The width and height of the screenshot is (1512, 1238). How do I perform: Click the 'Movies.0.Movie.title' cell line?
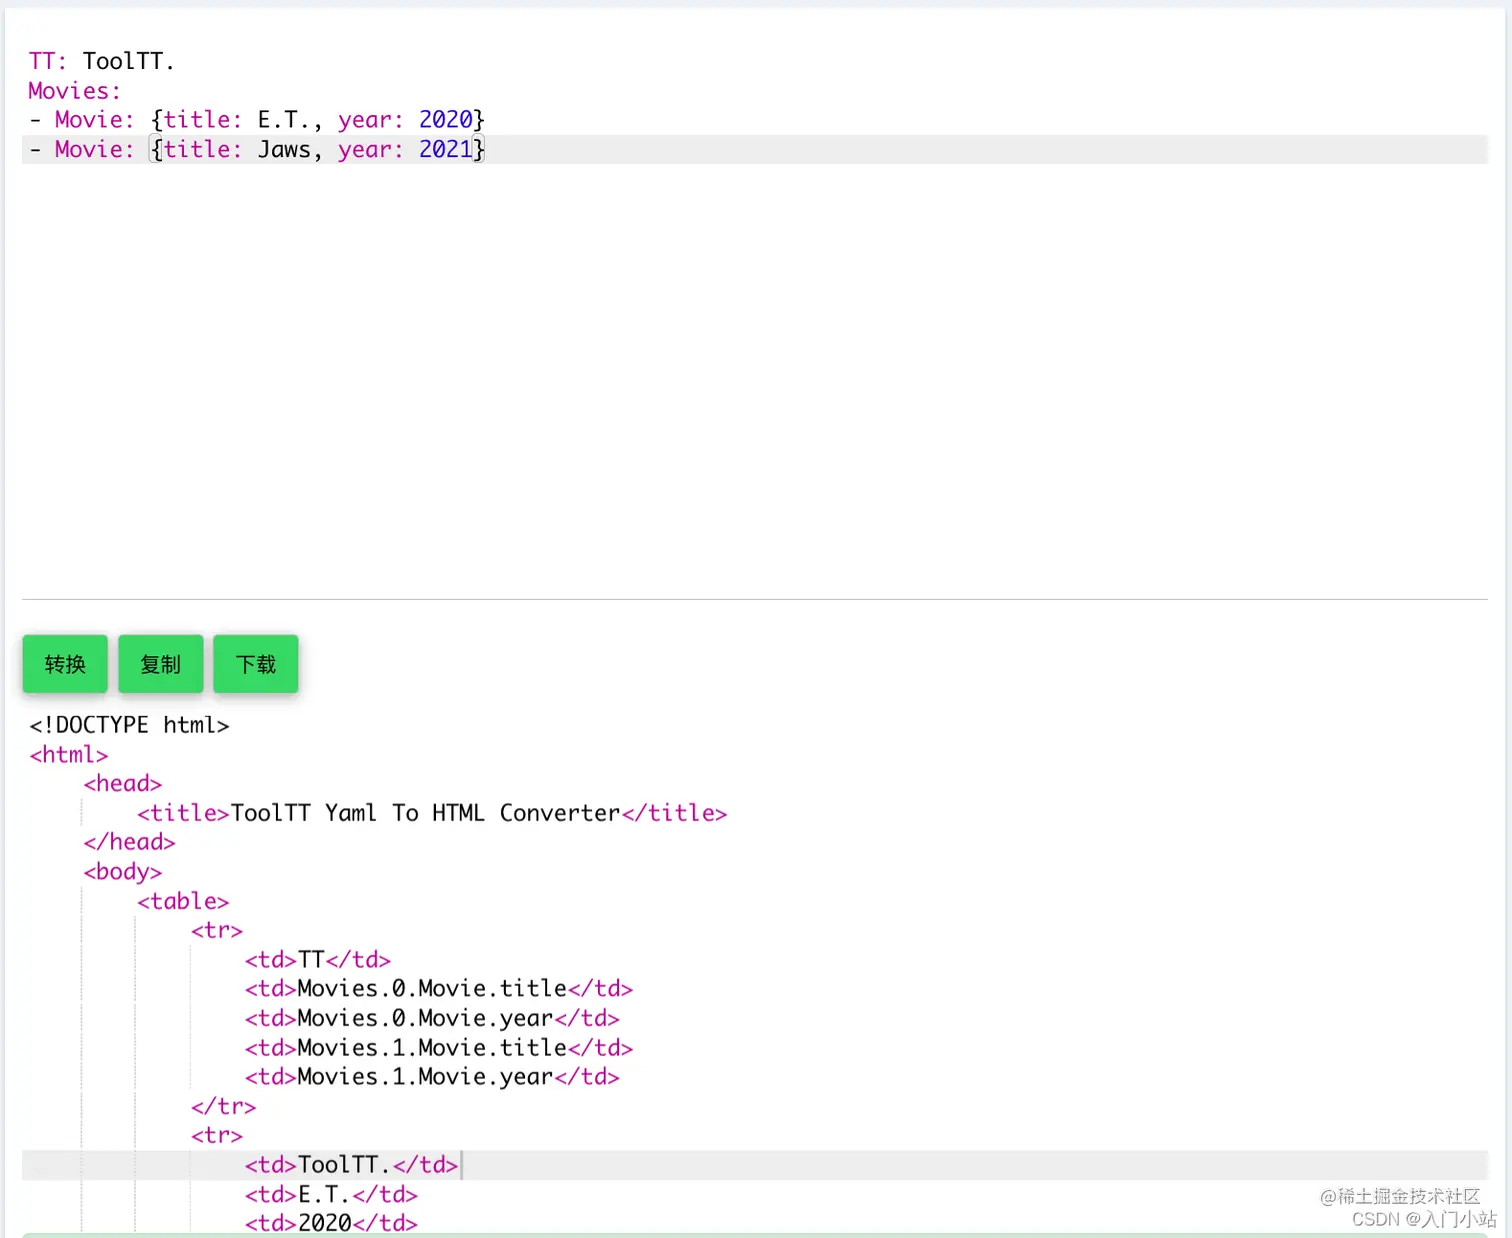[439, 989]
